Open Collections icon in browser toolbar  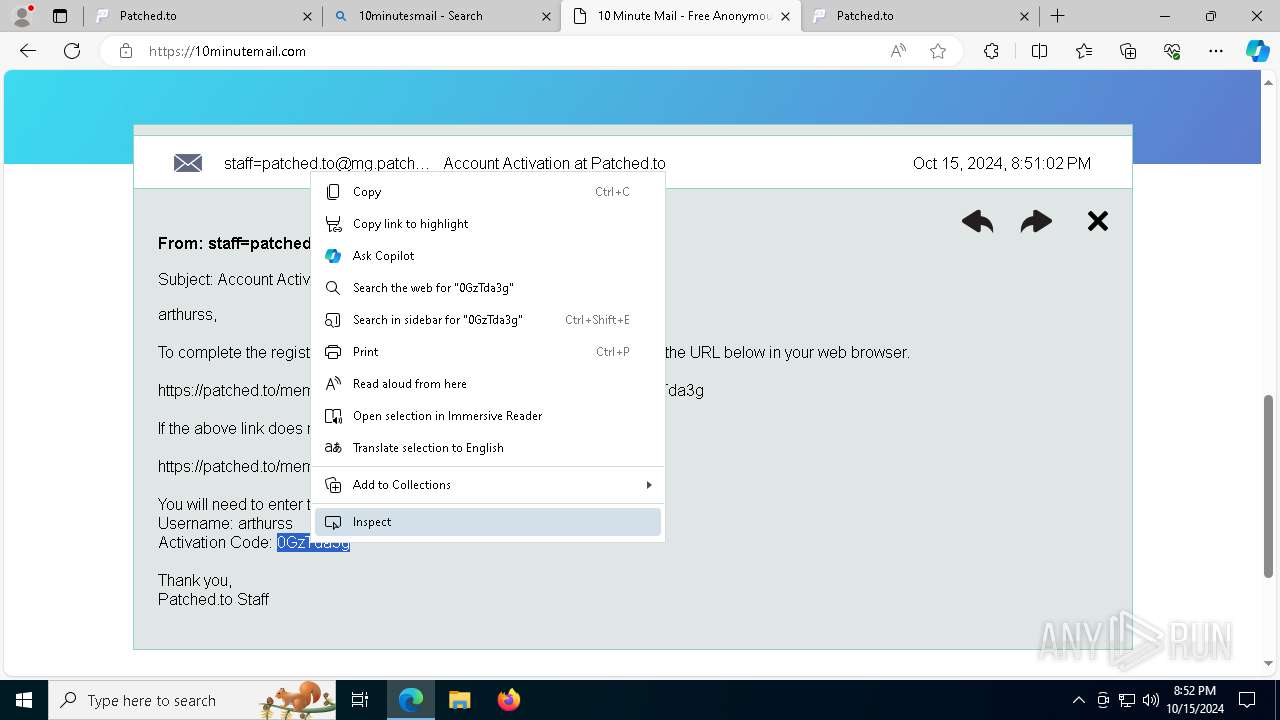(x=1128, y=51)
